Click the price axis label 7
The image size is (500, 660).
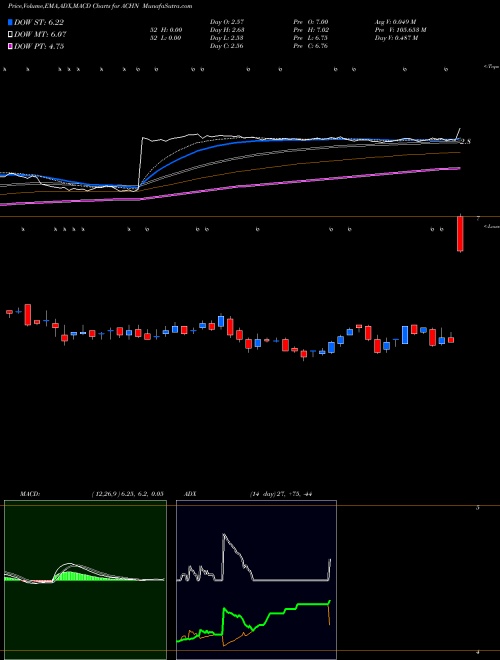click(x=478, y=218)
